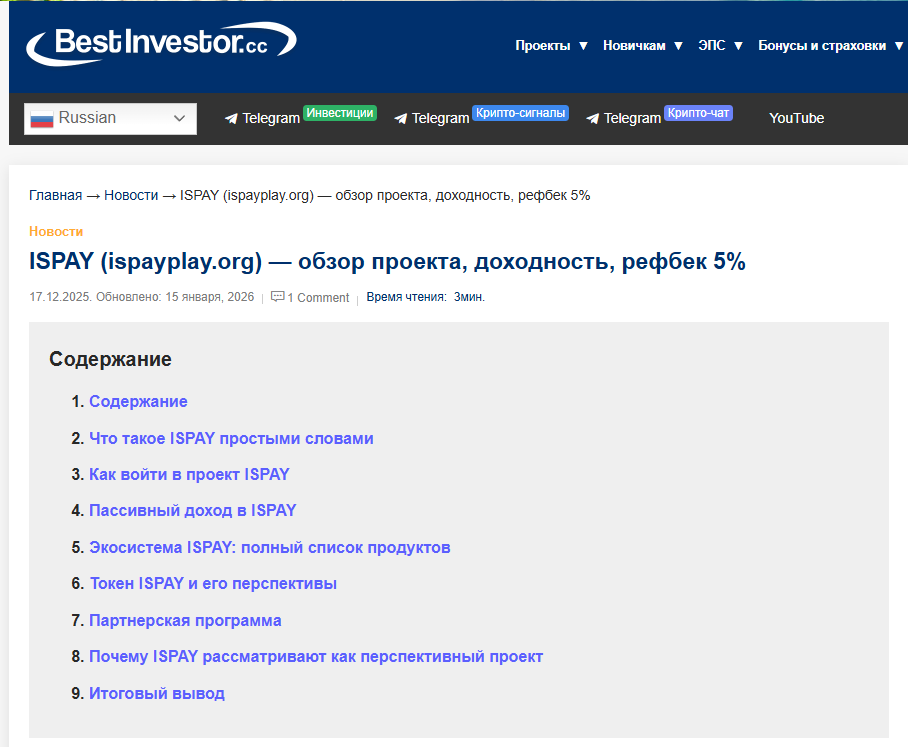Jump to Итоговый вывод section

coord(157,693)
